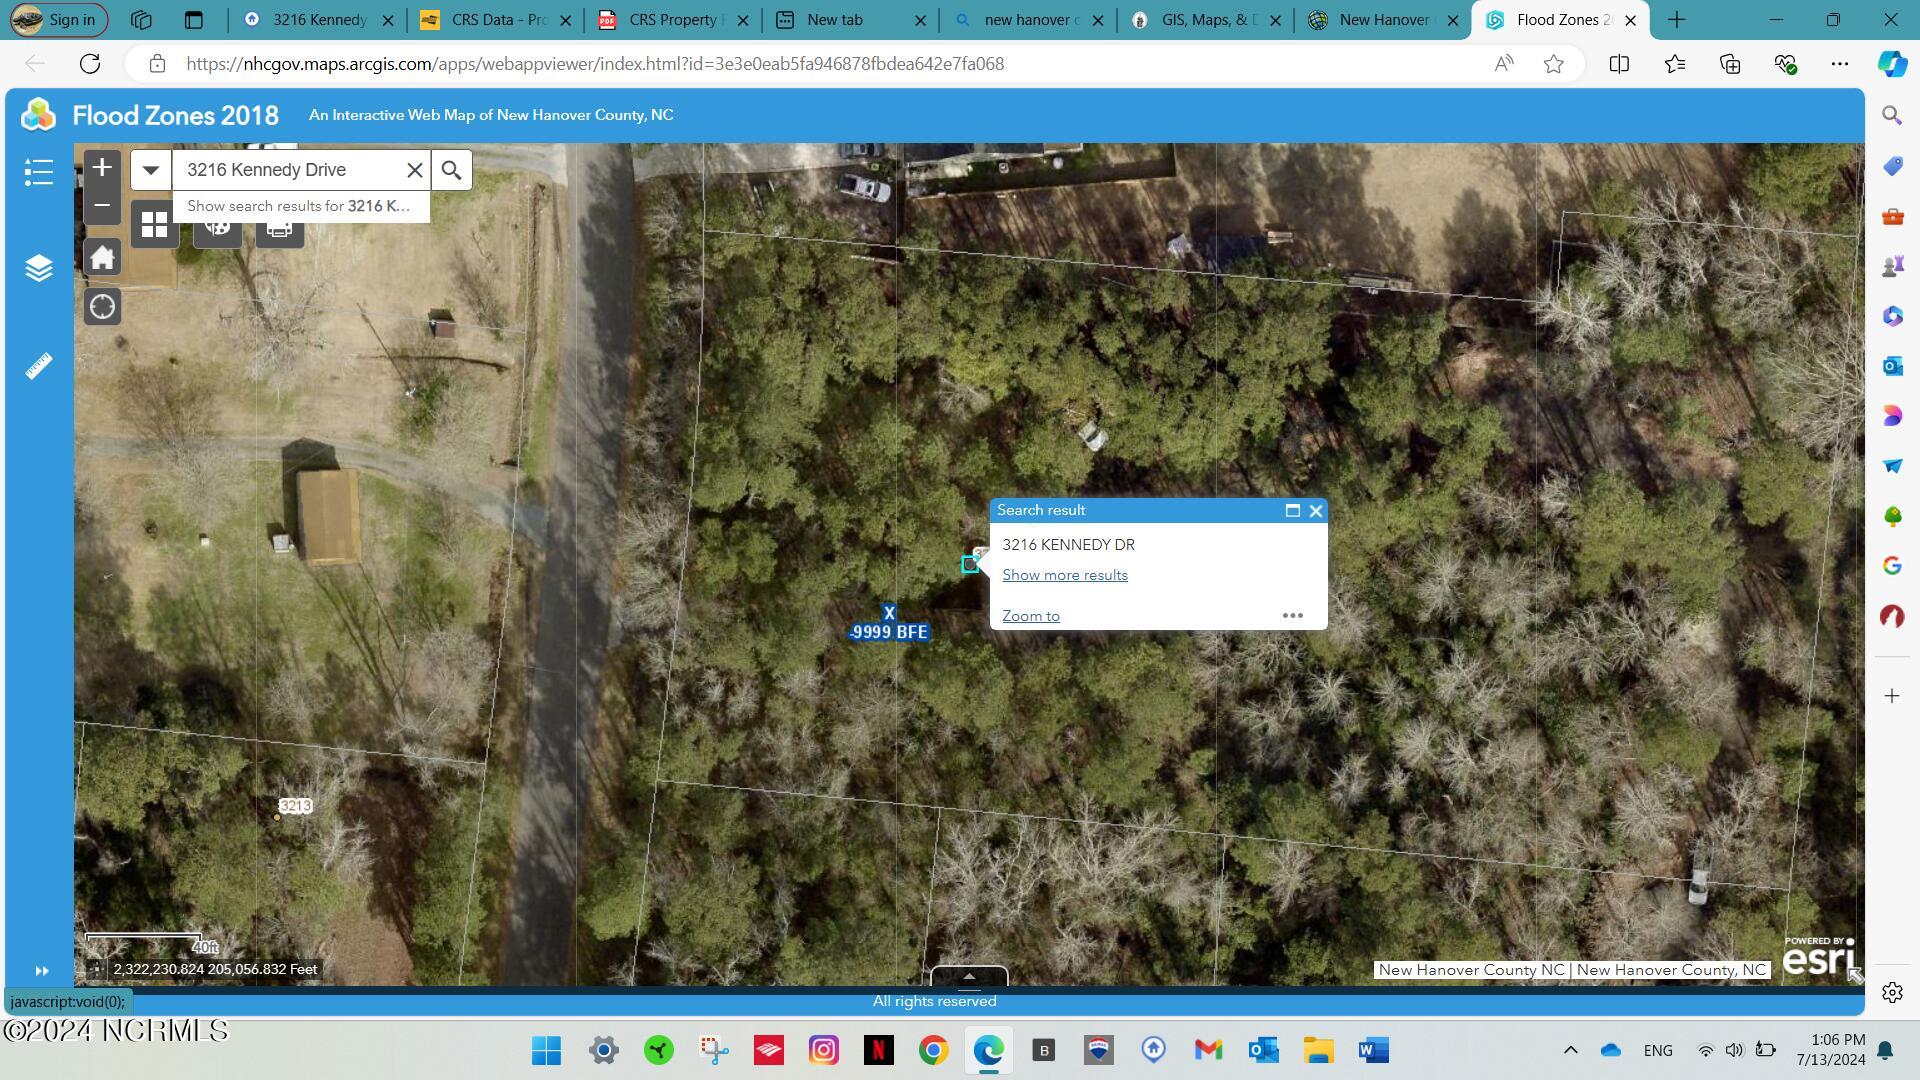Expand the attribute table arrow at bottom
Viewport: 1920px width, 1080px height.
(969, 977)
